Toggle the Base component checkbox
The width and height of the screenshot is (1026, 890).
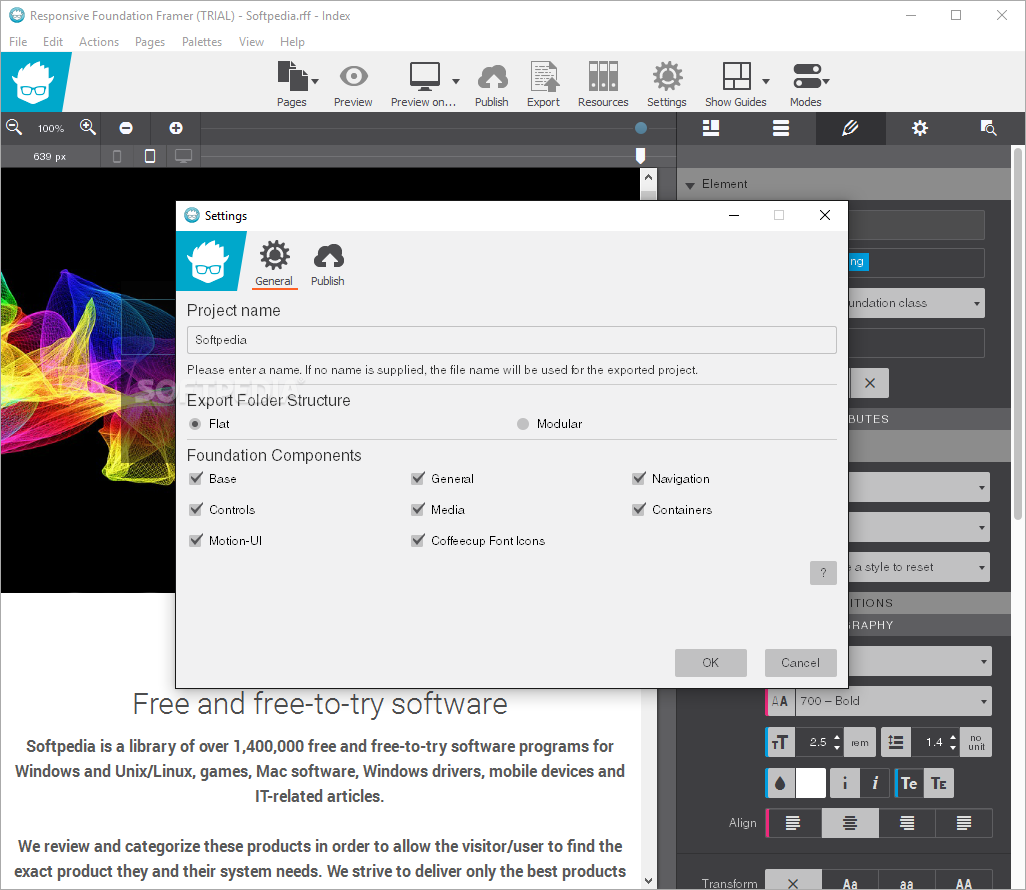coord(196,478)
